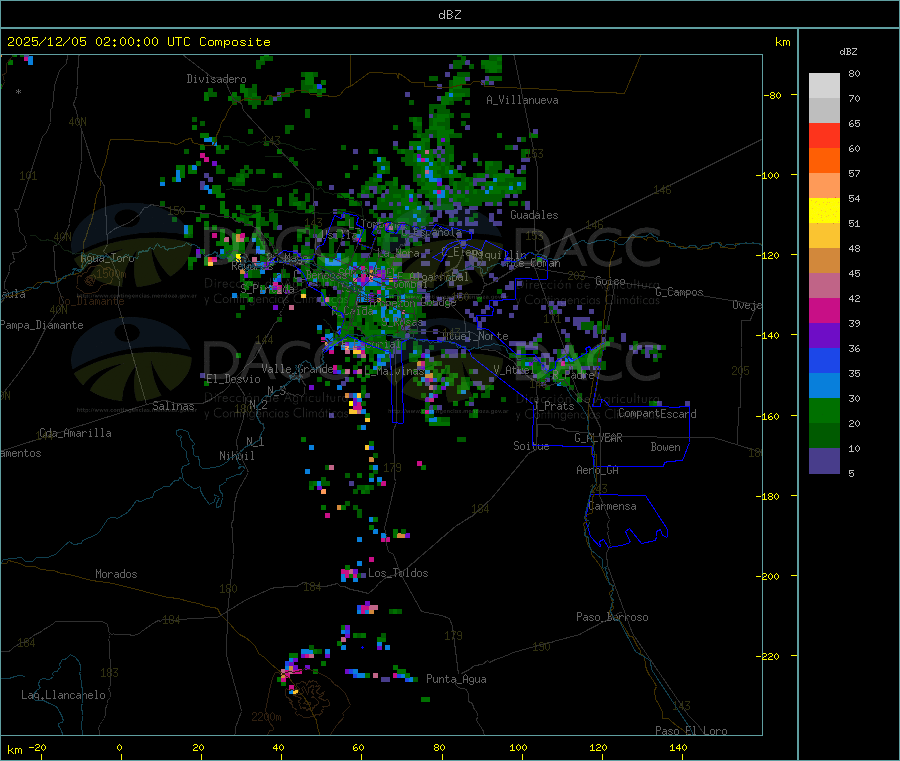Click the 'G_Campos' map label

coord(680,292)
